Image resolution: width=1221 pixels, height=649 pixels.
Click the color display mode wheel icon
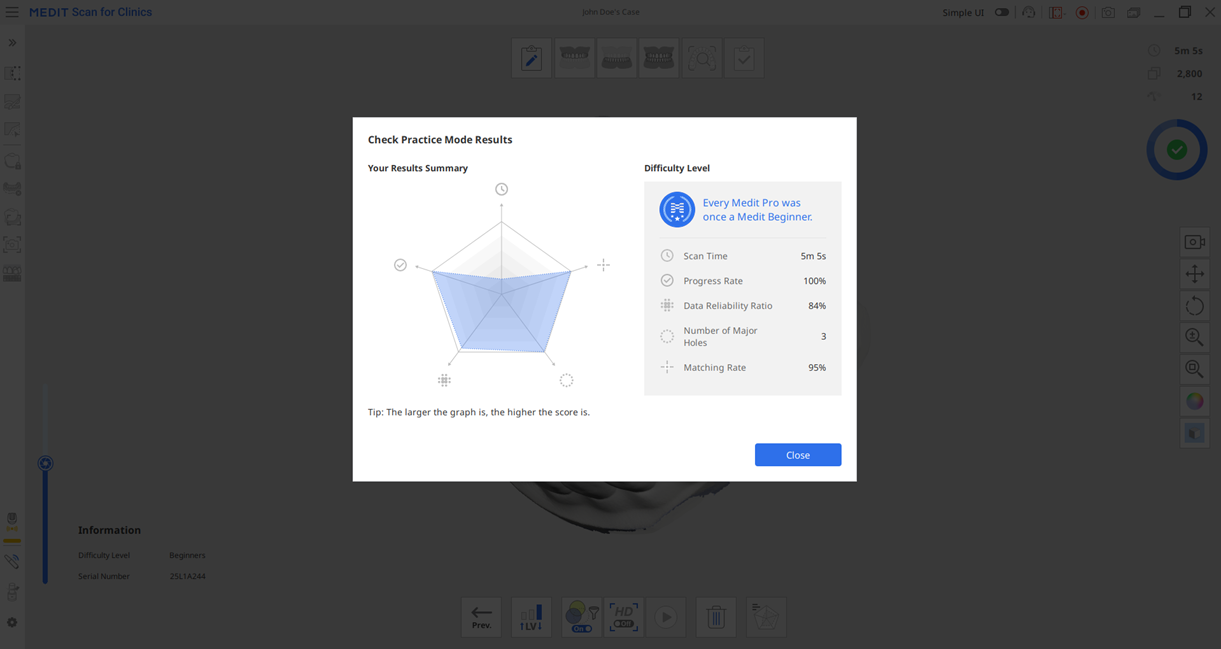(x=1195, y=401)
